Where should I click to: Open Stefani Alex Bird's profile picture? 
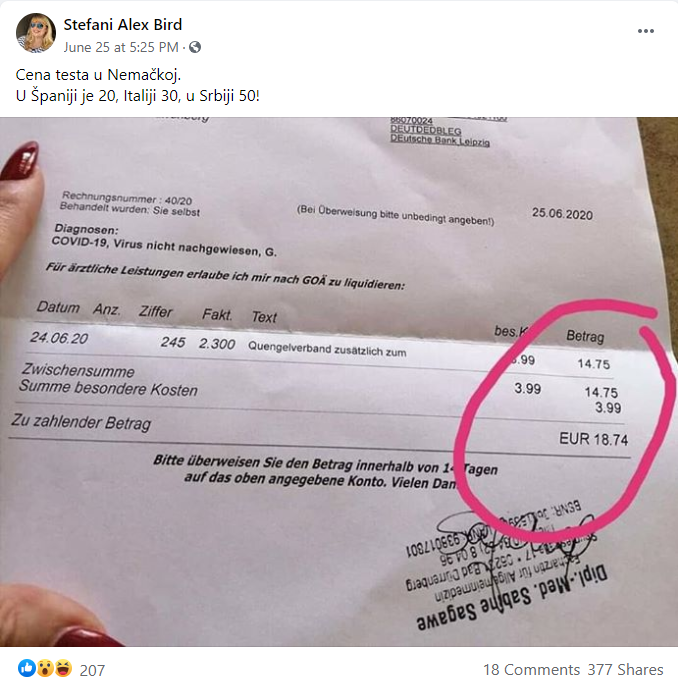click(x=36, y=33)
